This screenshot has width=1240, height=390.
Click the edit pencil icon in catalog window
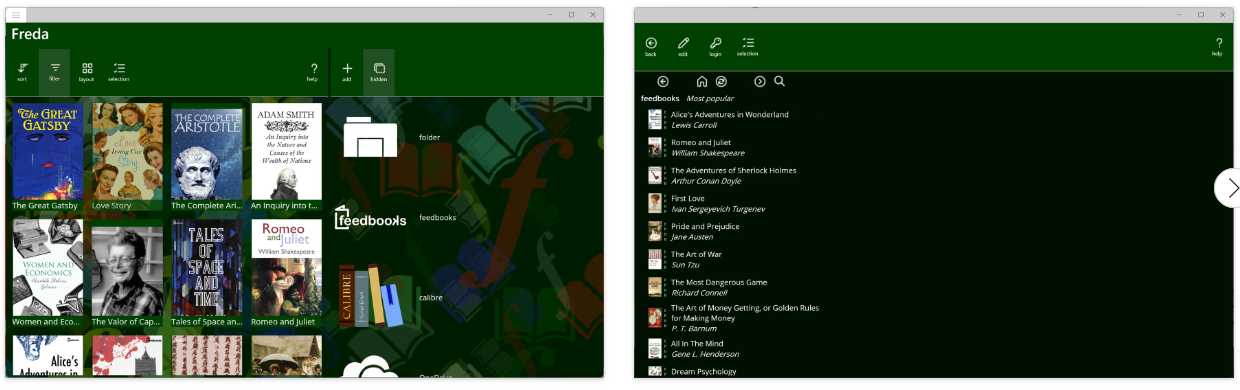pos(683,46)
